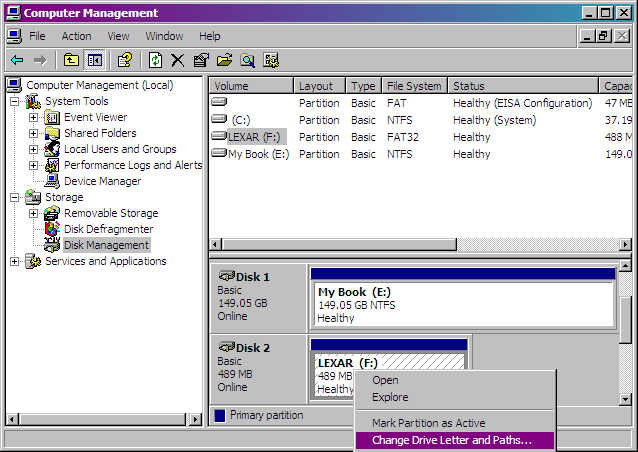Click the Event Viewer icon in tree
This screenshot has width=638, height=452.
pyautogui.click(x=52, y=118)
